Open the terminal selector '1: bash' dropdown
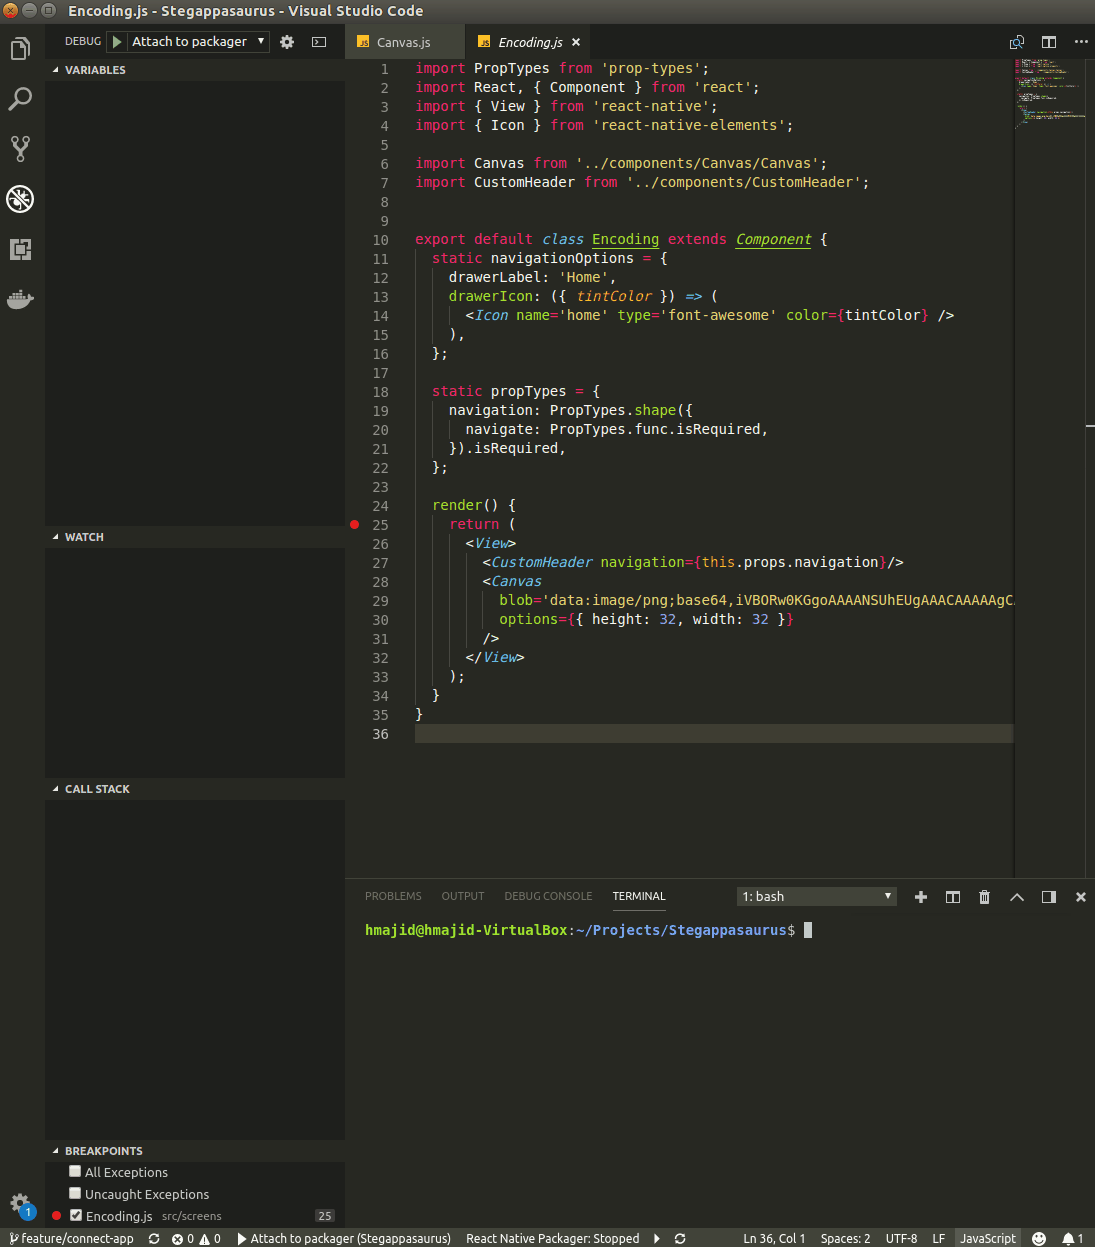1095x1247 pixels. coord(816,896)
